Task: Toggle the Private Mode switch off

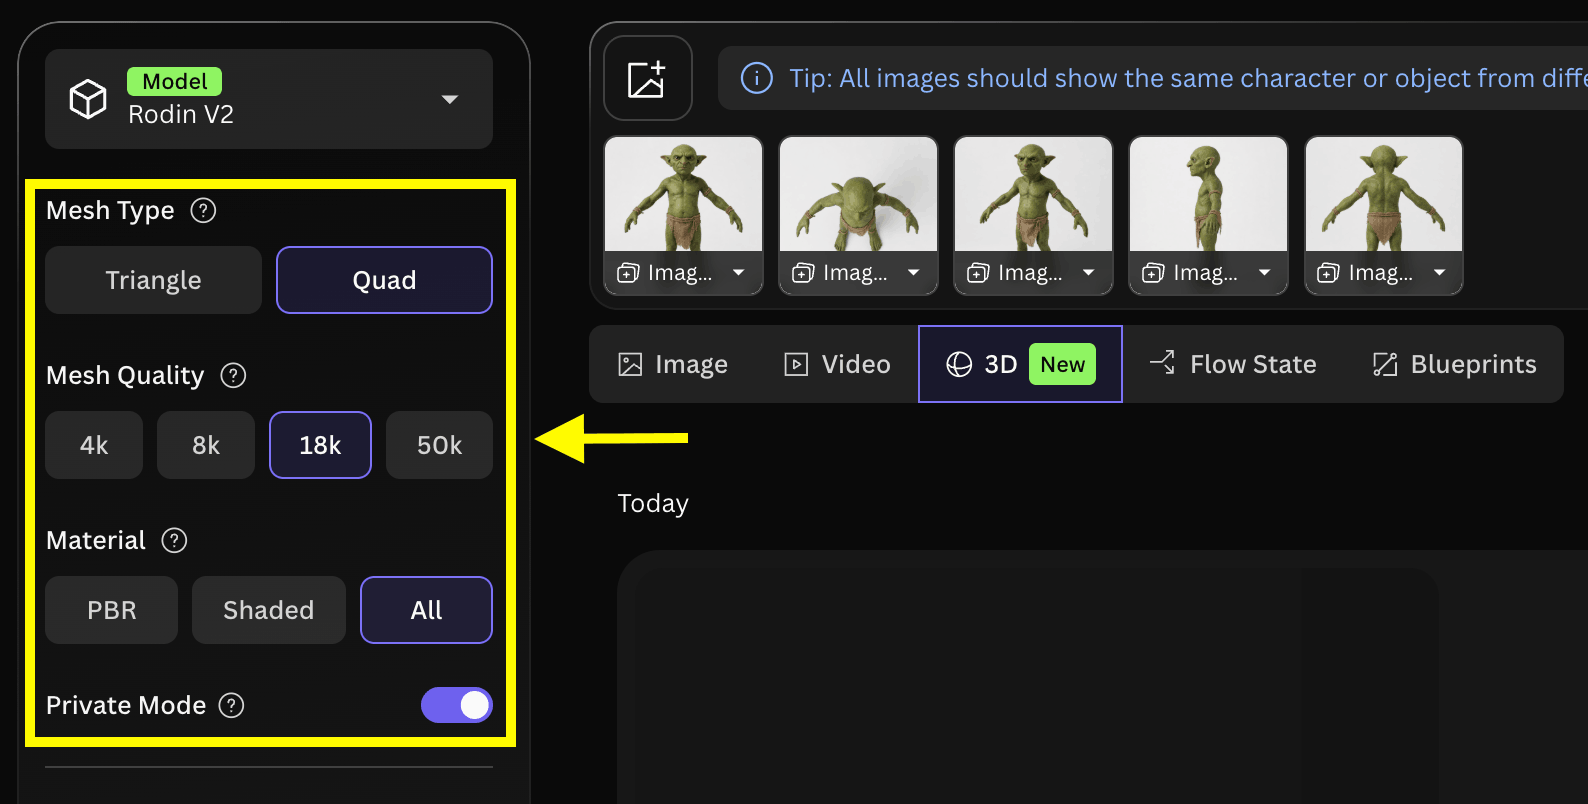Action: coord(457,705)
